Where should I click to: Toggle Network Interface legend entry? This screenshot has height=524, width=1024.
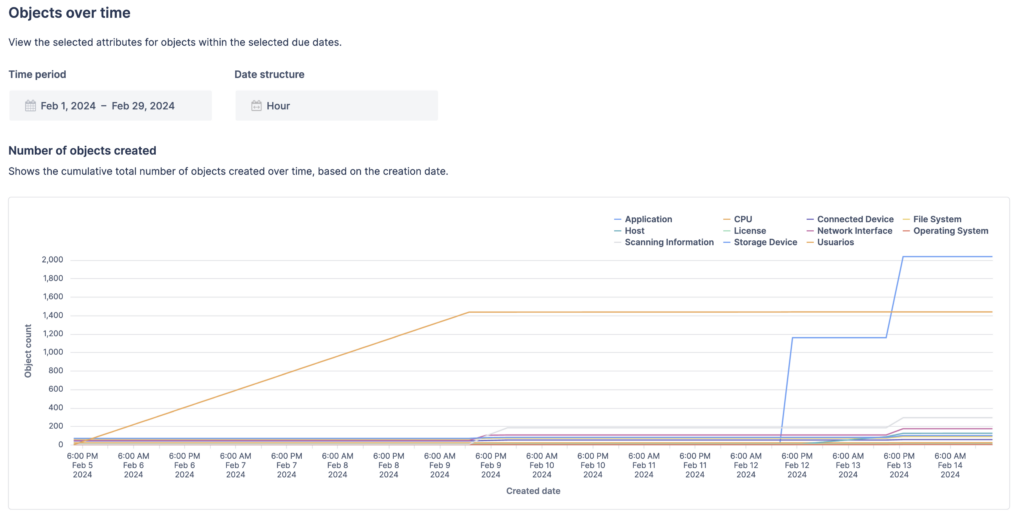click(x=854, y=231)
